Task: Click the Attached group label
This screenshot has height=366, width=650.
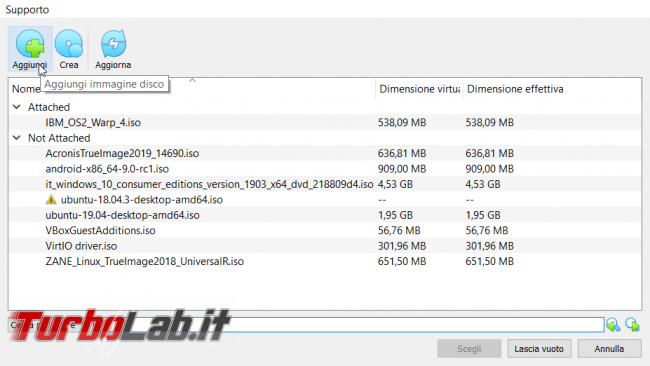Action: click(49, 107)
